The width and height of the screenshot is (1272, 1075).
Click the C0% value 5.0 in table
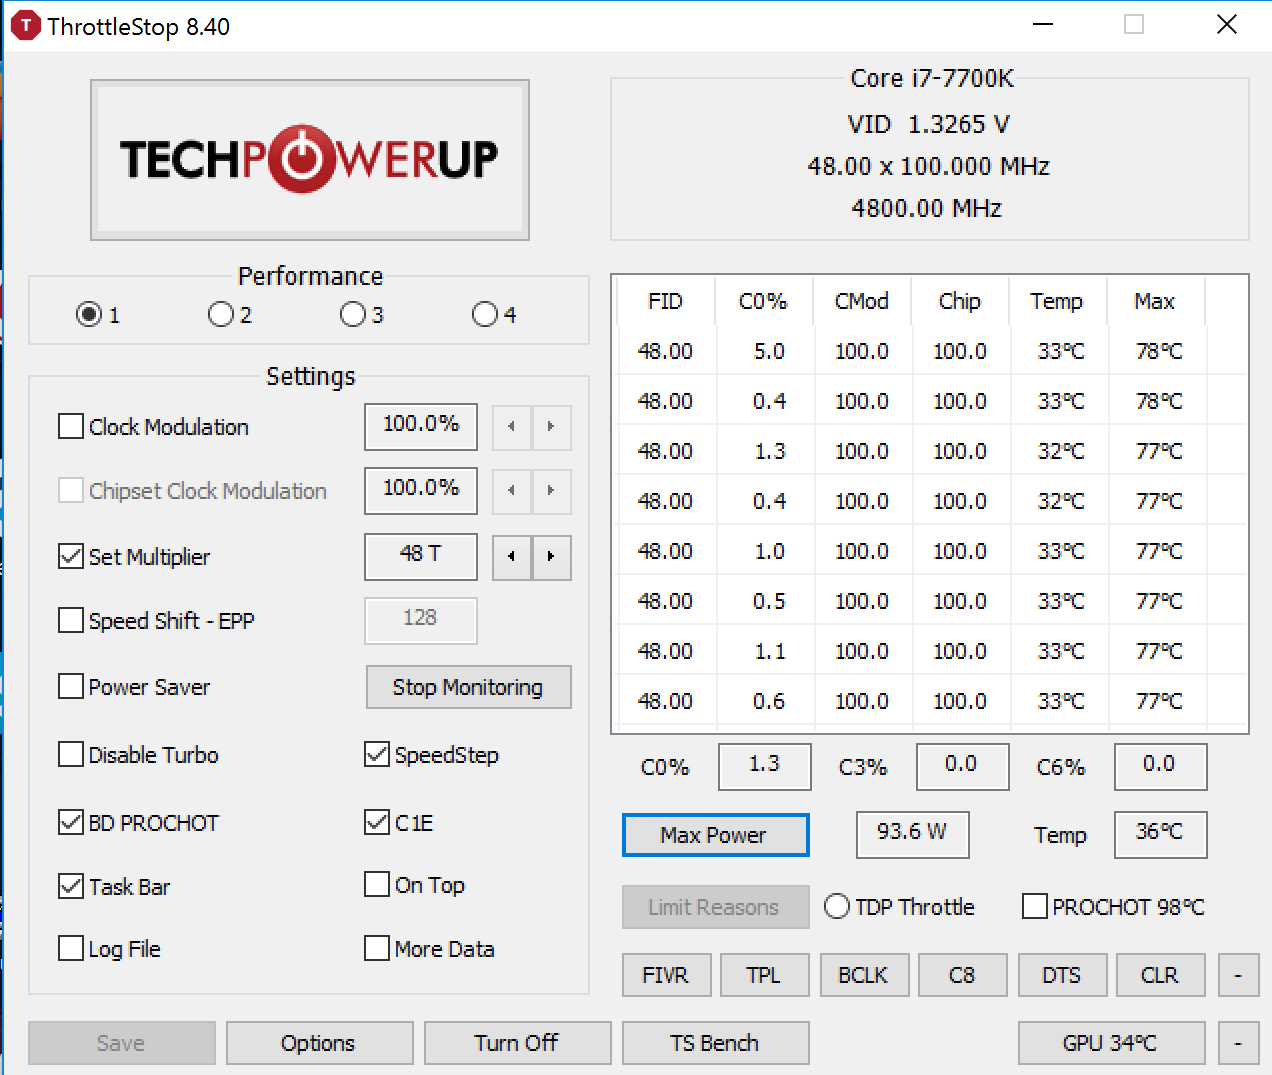tap(769, 351)
